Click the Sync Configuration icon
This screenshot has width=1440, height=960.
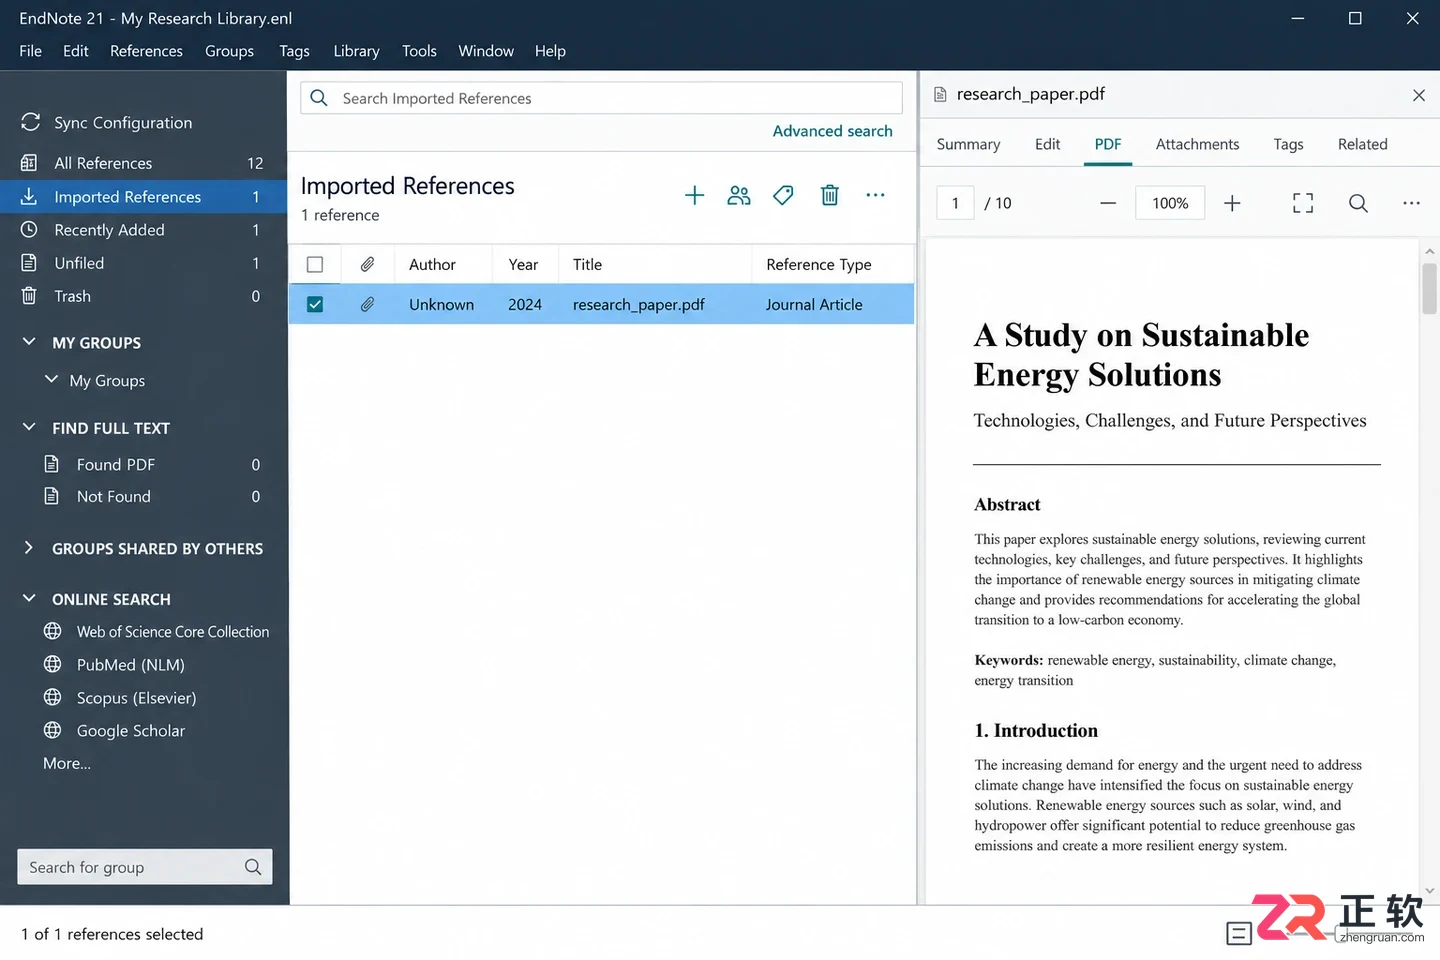pos(30,122)
